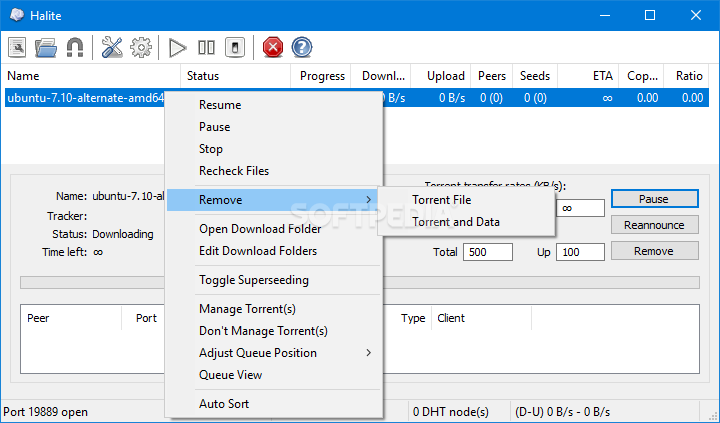Click the torrent progress bar
The height and width of the screenshot is (423, 720).
pos(360,282)
